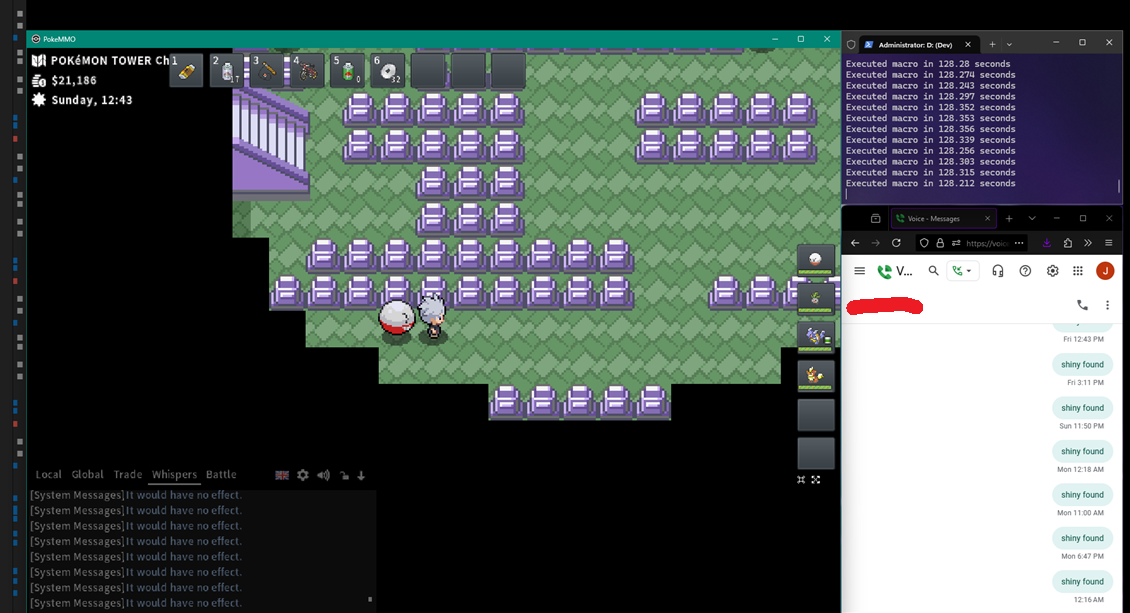Click the Sun 11:50 PM shiny found message
This screenshot has width=1130, height=613.
(1082, 408)
